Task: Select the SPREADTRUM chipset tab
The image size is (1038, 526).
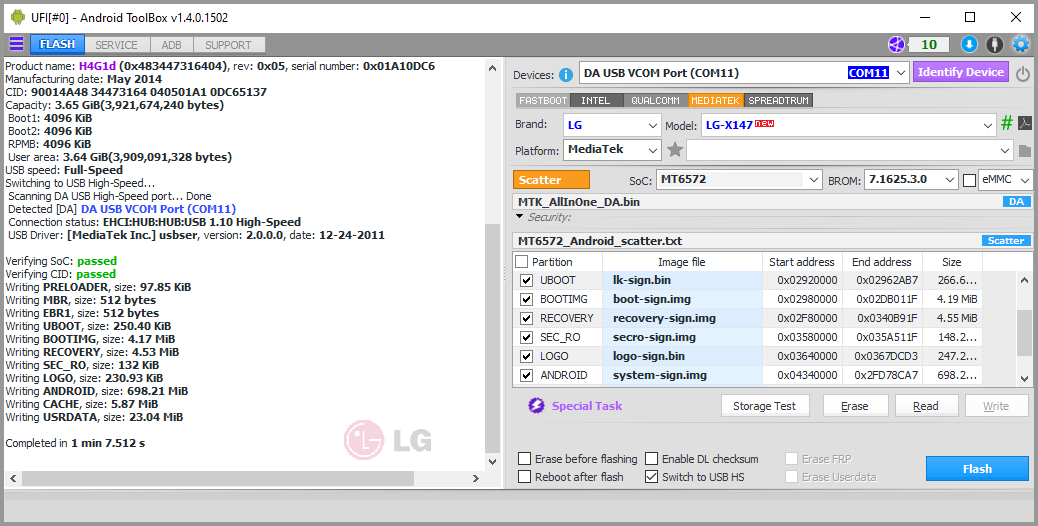Action: point(778,101)
